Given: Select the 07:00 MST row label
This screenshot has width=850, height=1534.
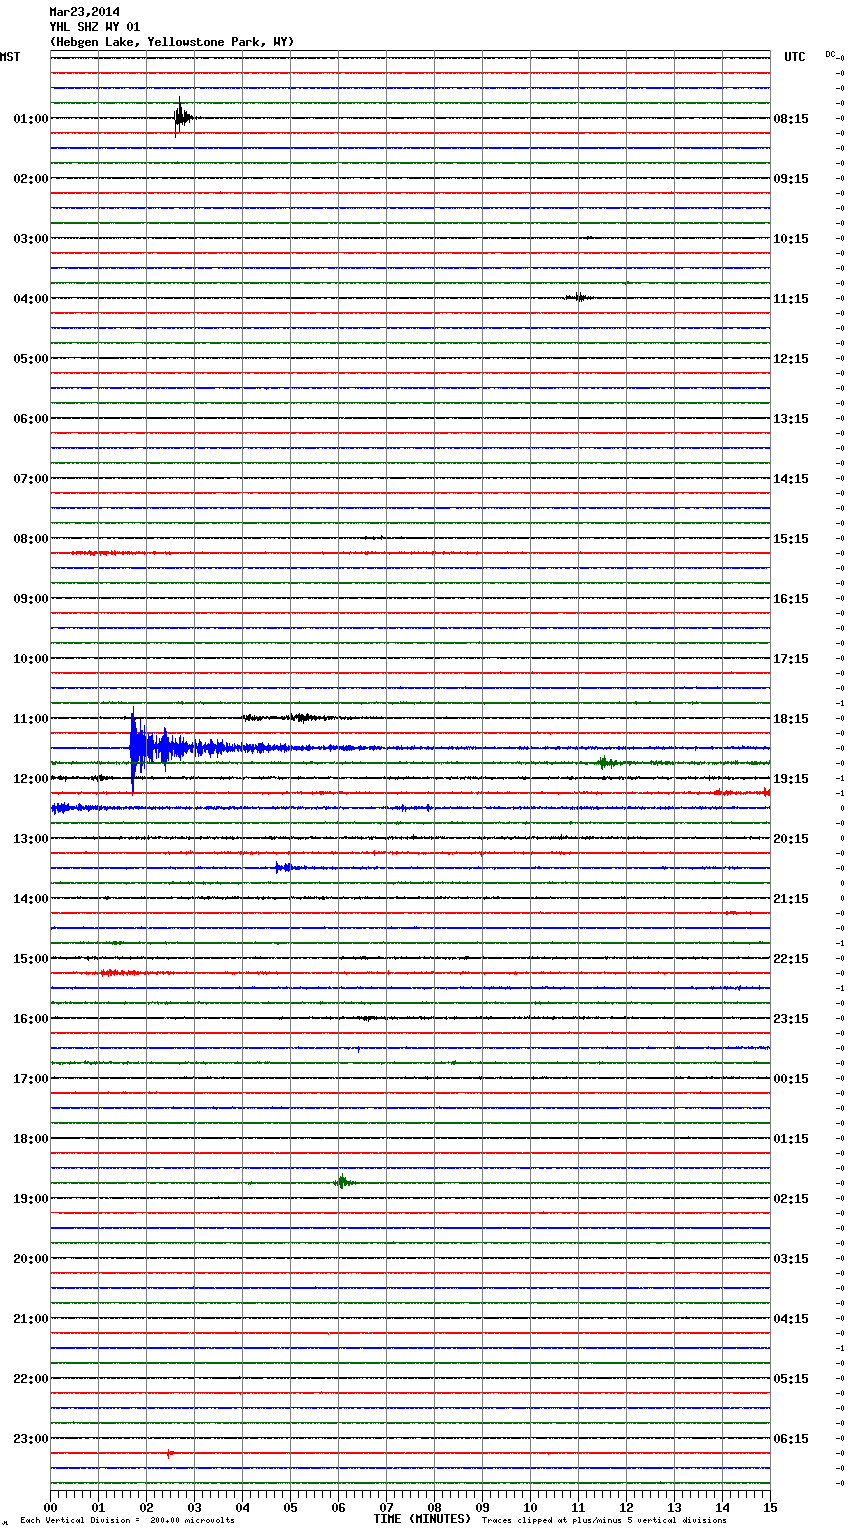Looking at the screenshot, I should coord(31,479).
